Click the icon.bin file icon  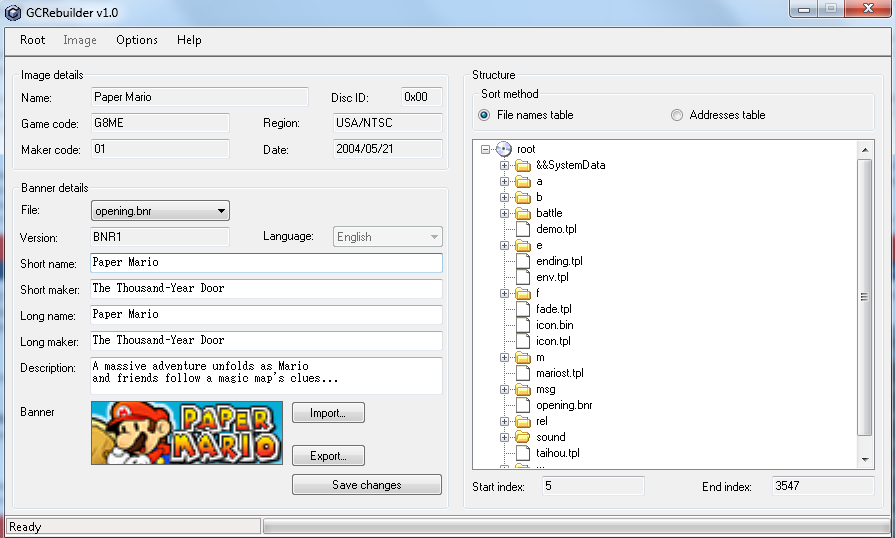[x=523, y=325]
